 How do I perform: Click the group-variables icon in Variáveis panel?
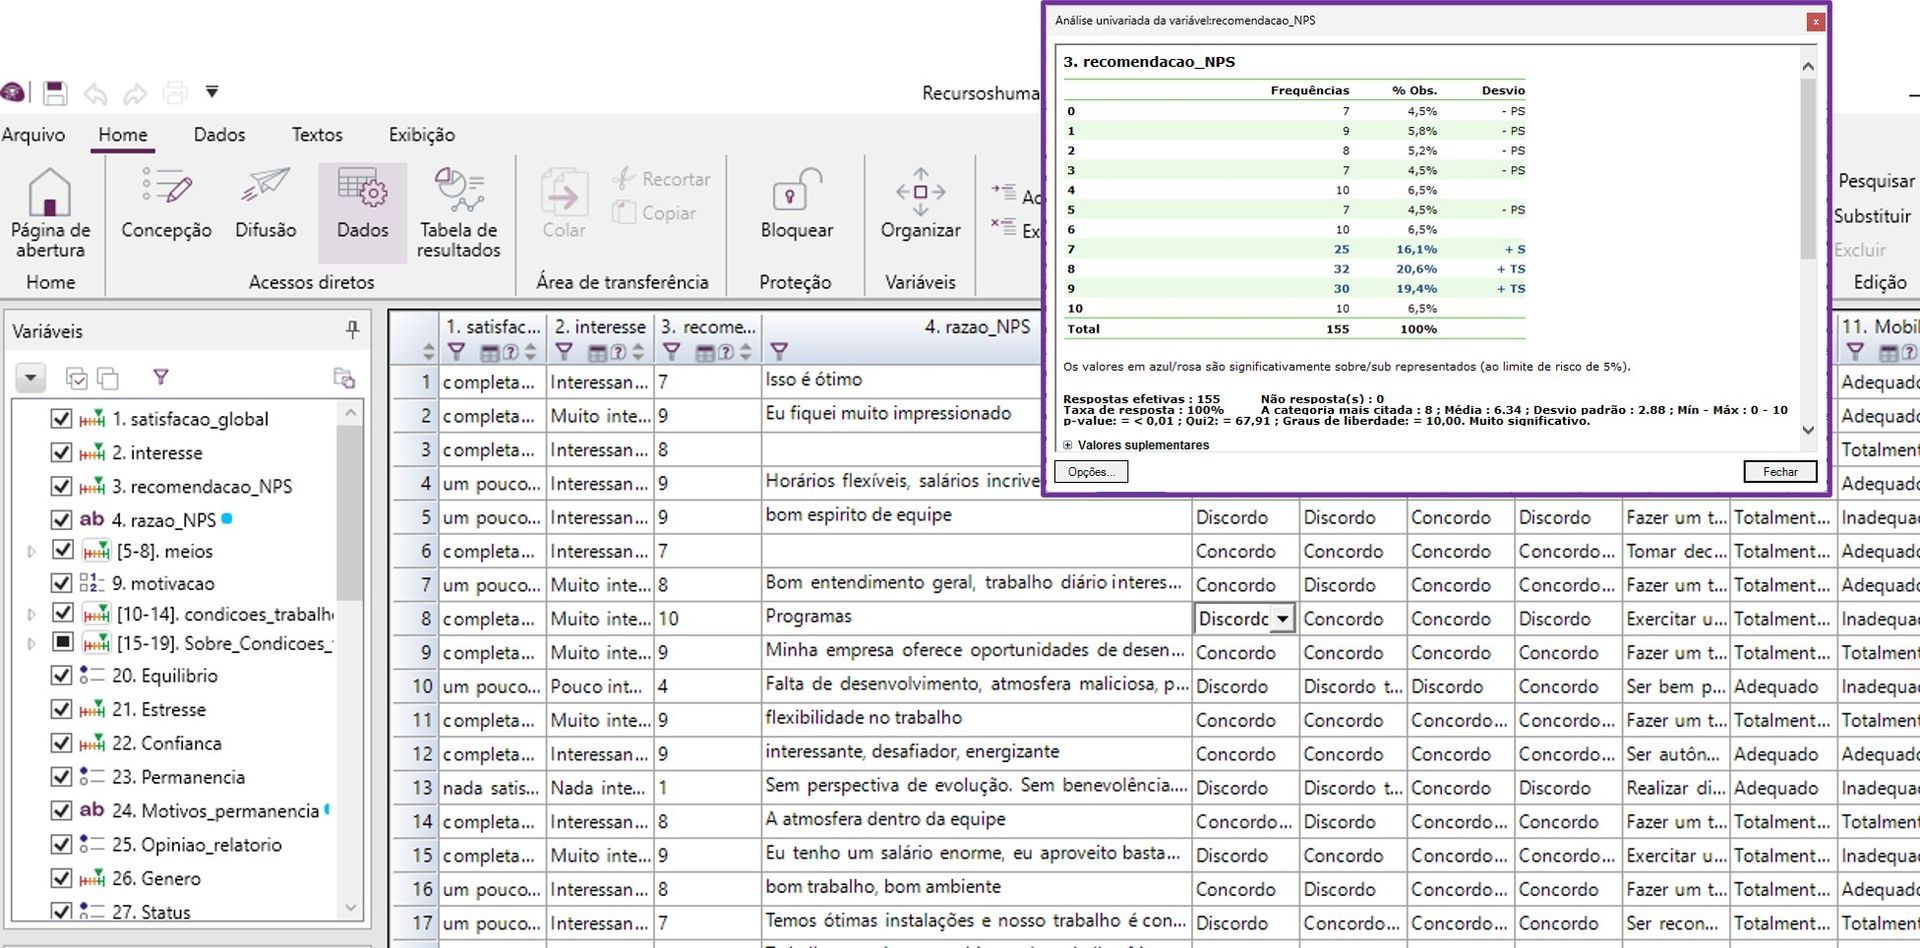[x=344, y=378]
